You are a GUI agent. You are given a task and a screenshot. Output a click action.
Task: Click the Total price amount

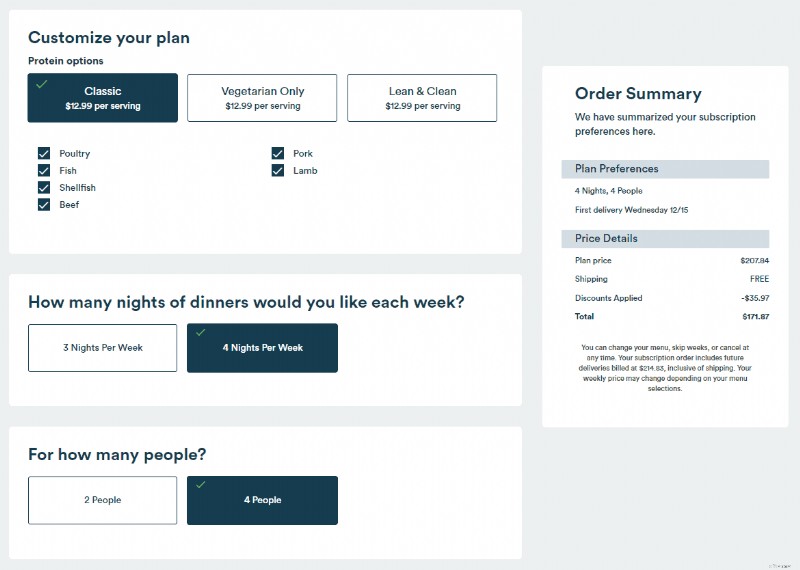tap(755, 316)
